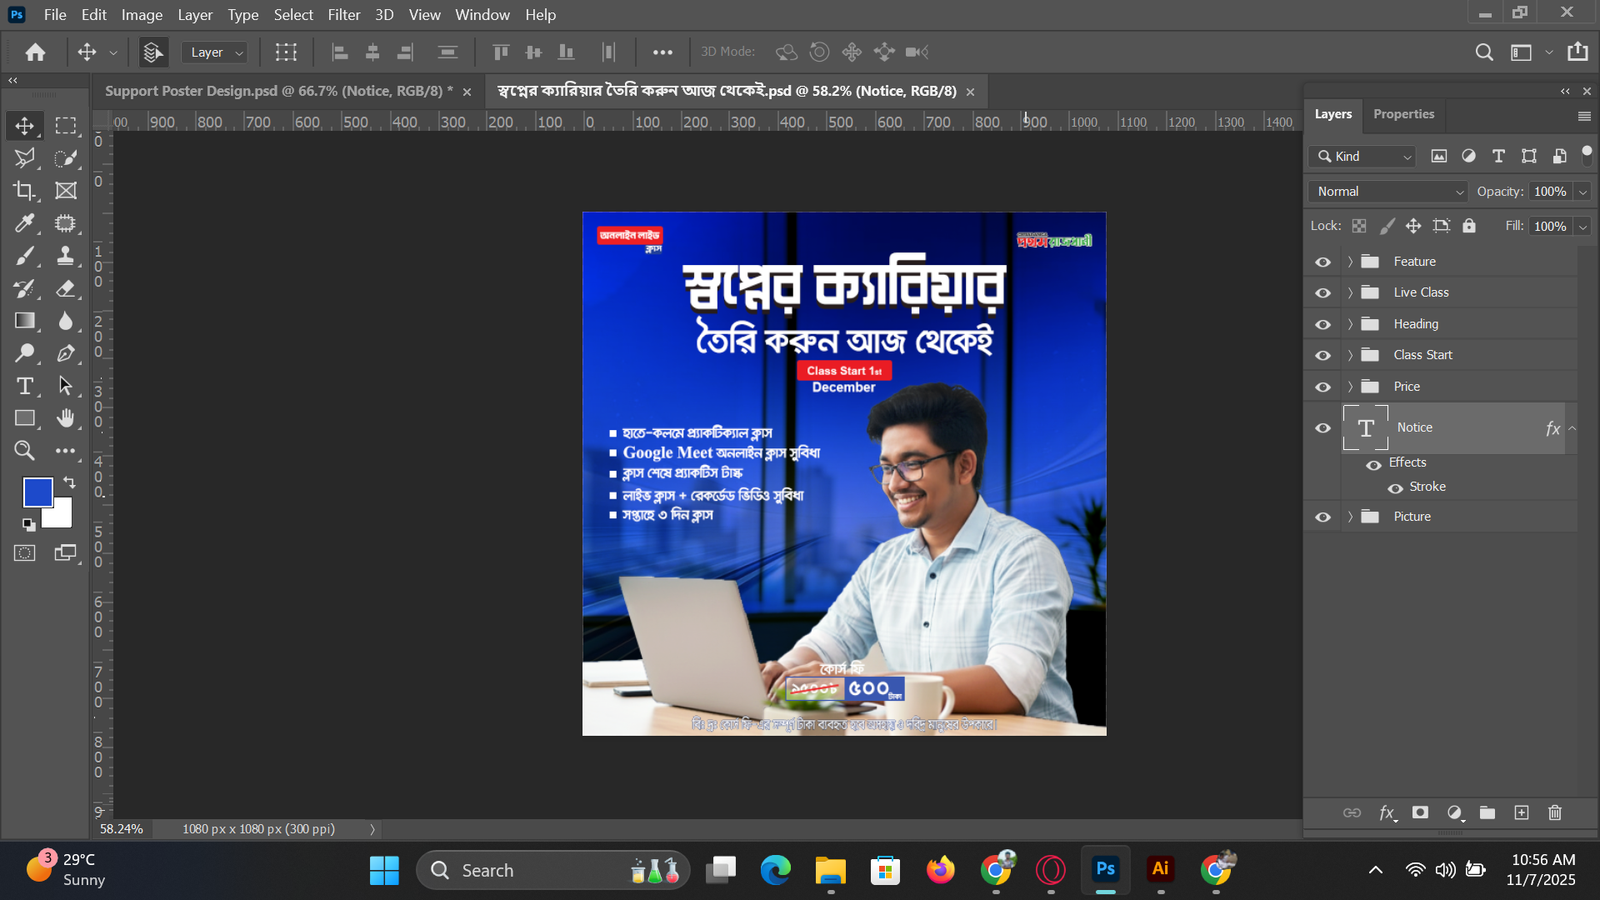The image size is (1600, 900).
Task: Select the Clone Stamp tool
Action: click(66, 256)
